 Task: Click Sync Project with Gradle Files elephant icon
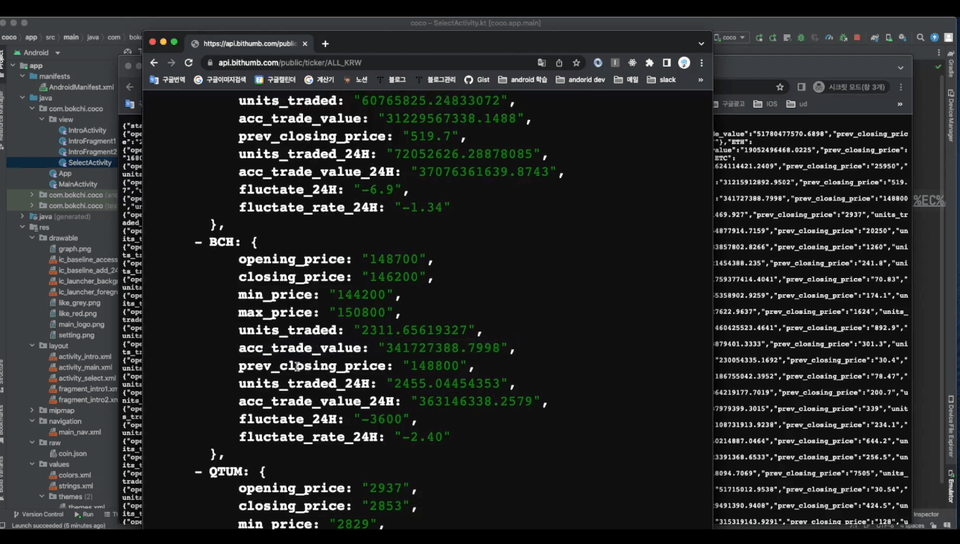[875, 37]
